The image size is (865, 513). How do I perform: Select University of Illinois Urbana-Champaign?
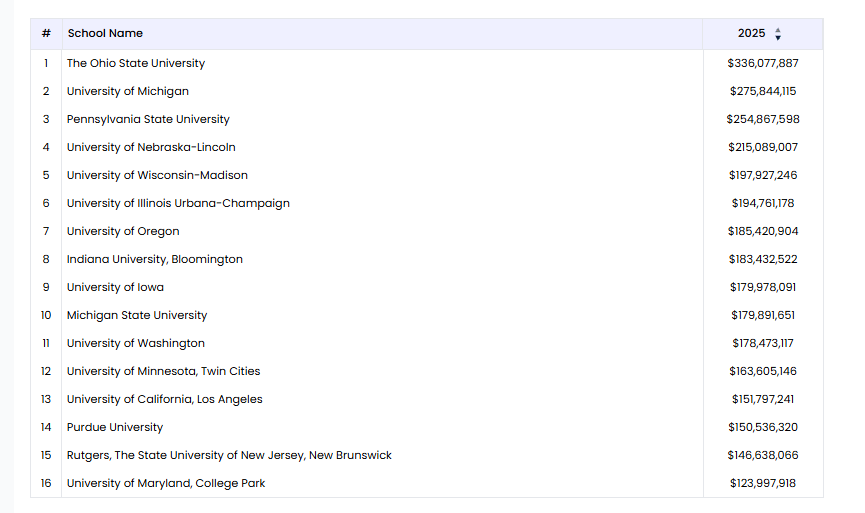[x=178, y=203]
